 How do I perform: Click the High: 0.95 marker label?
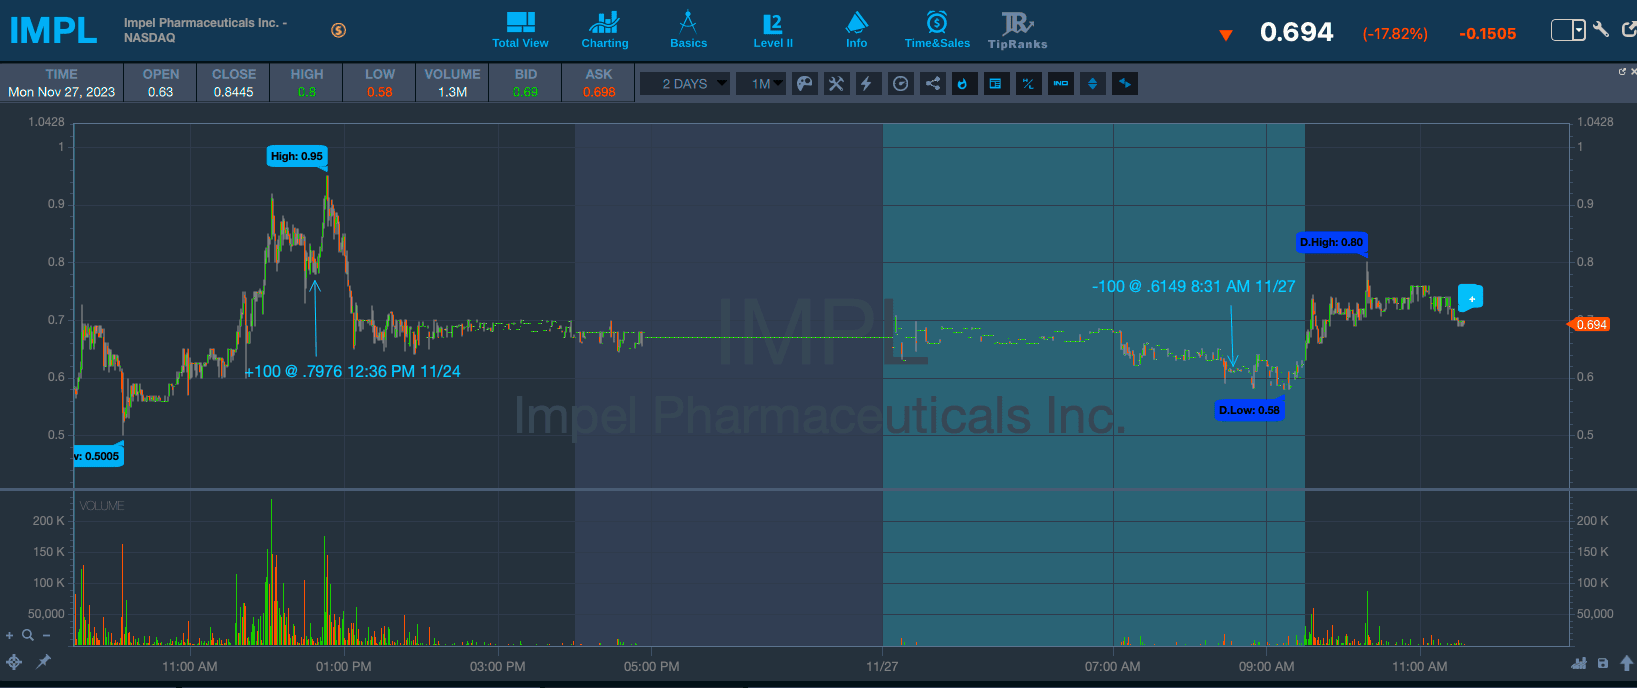click(297, 156)
